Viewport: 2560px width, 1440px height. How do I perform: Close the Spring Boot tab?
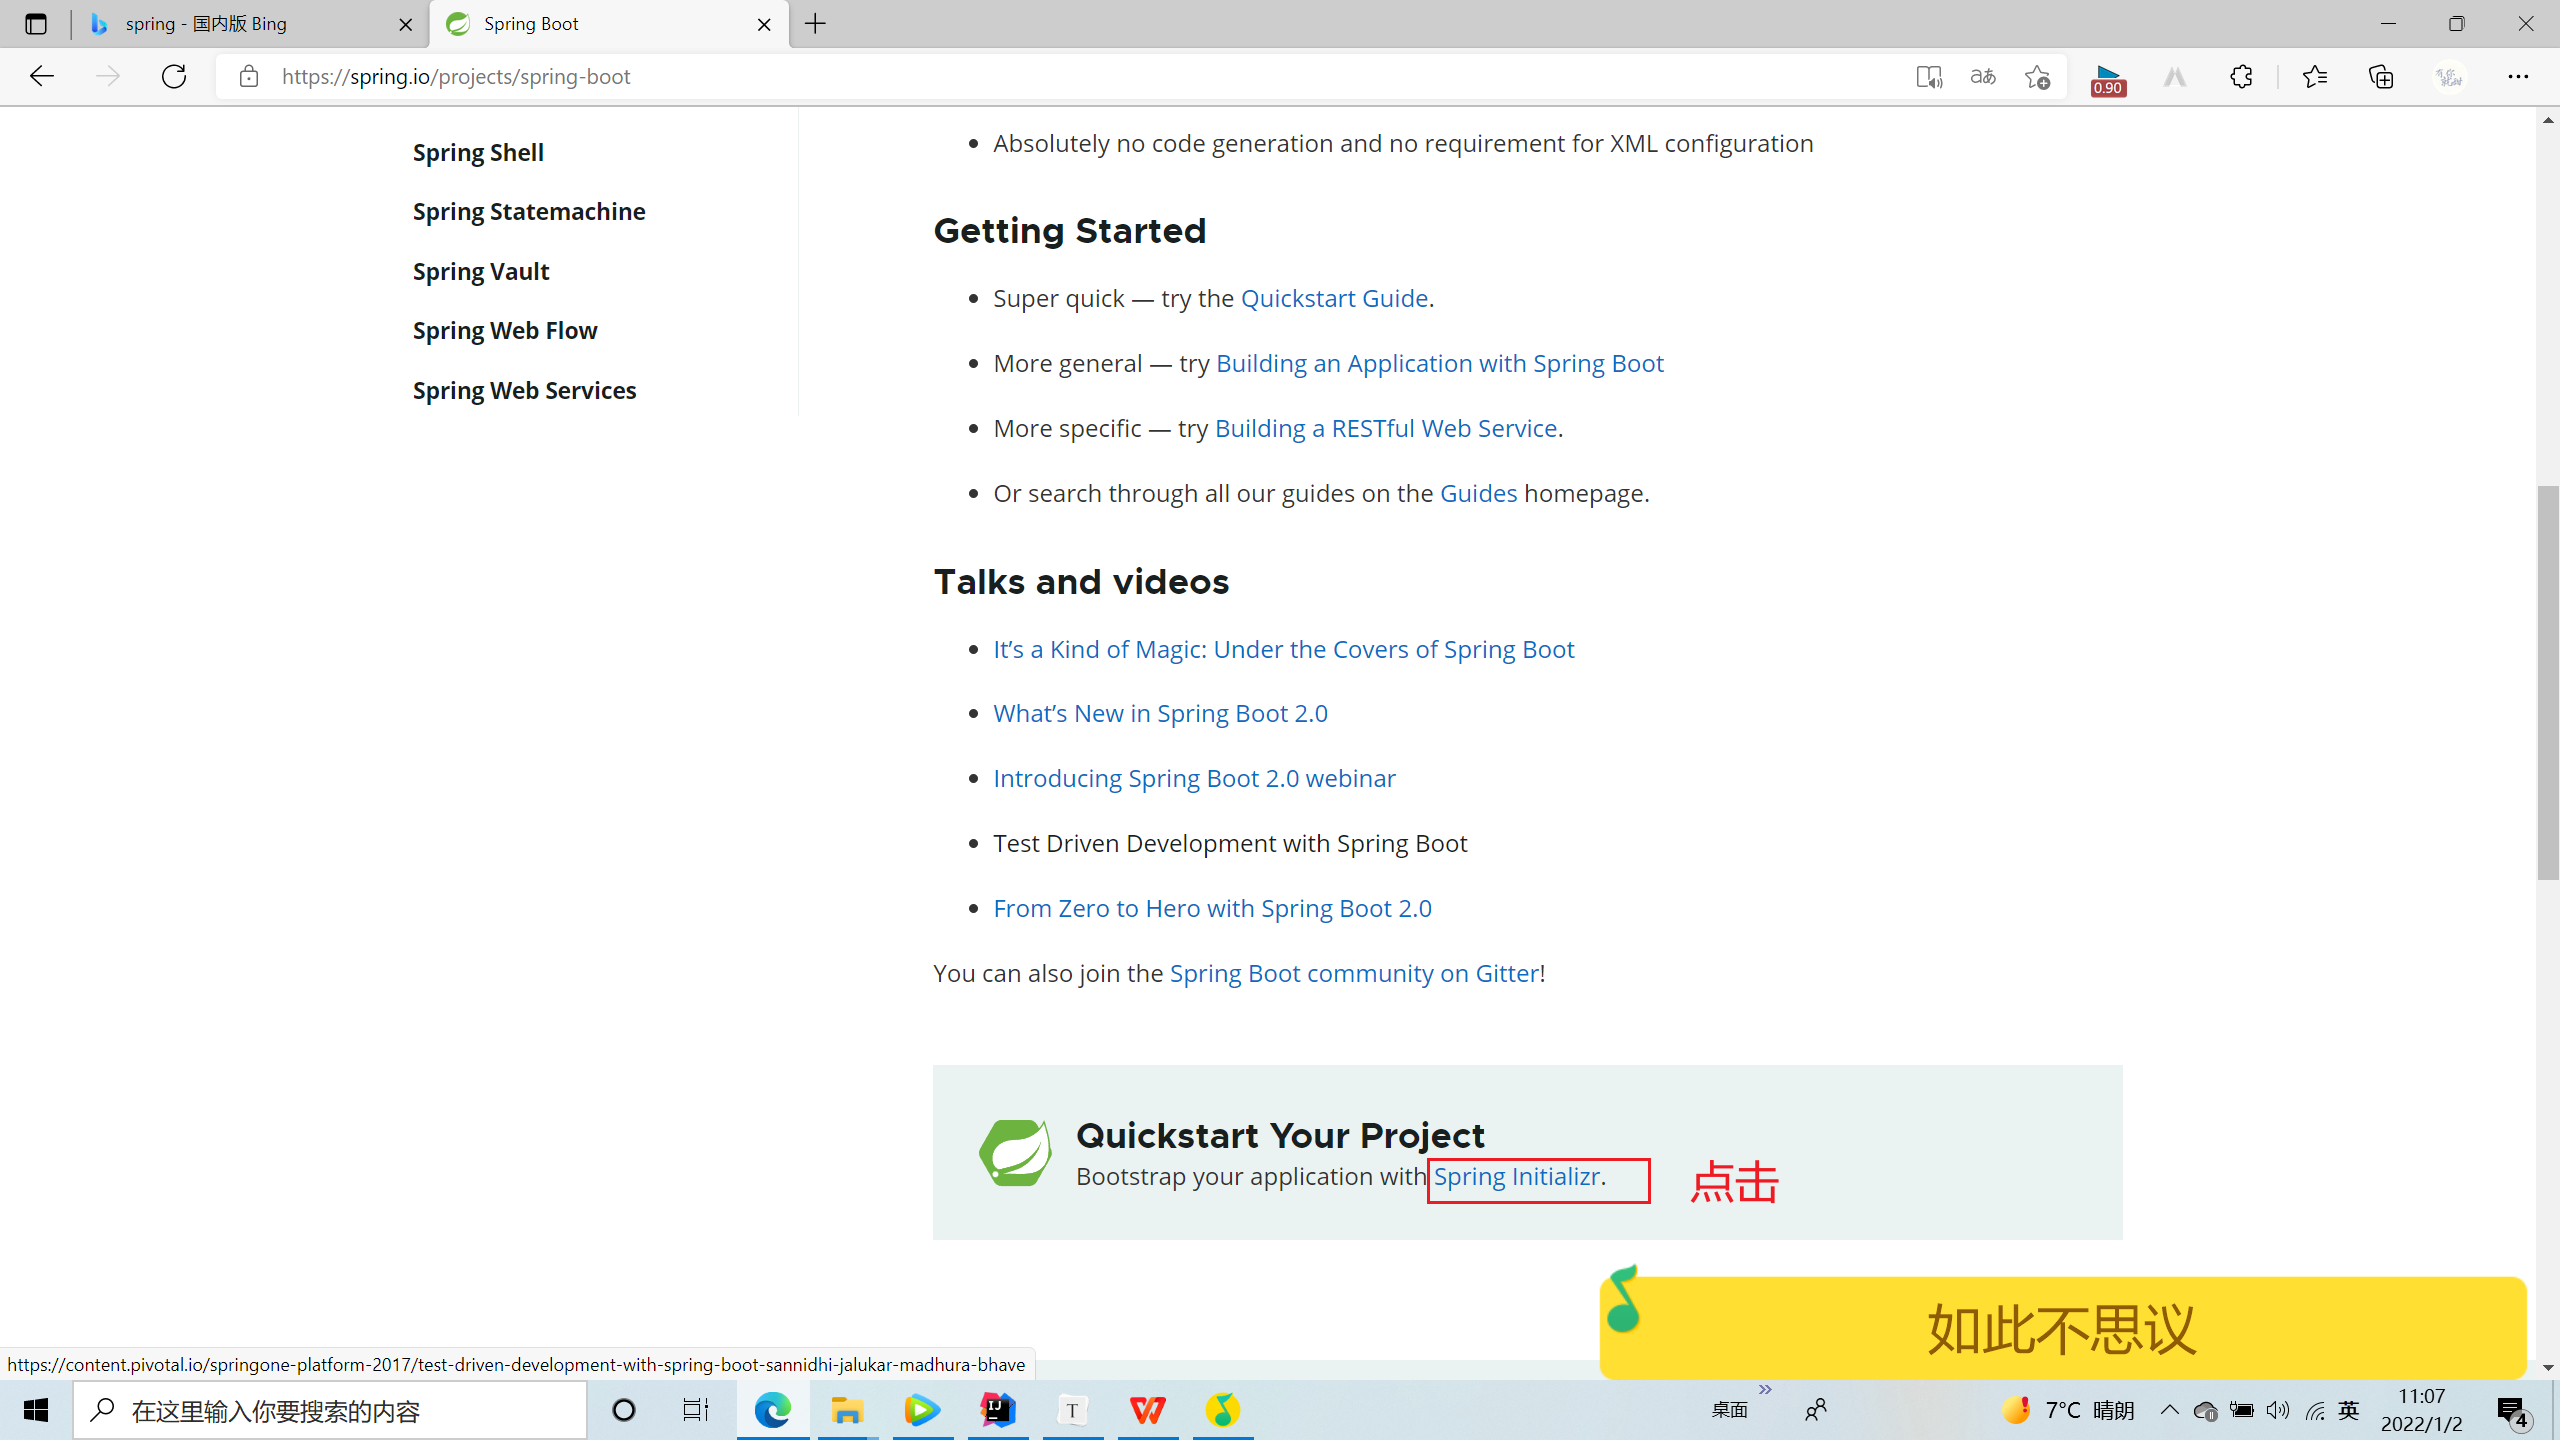point(764,24)
